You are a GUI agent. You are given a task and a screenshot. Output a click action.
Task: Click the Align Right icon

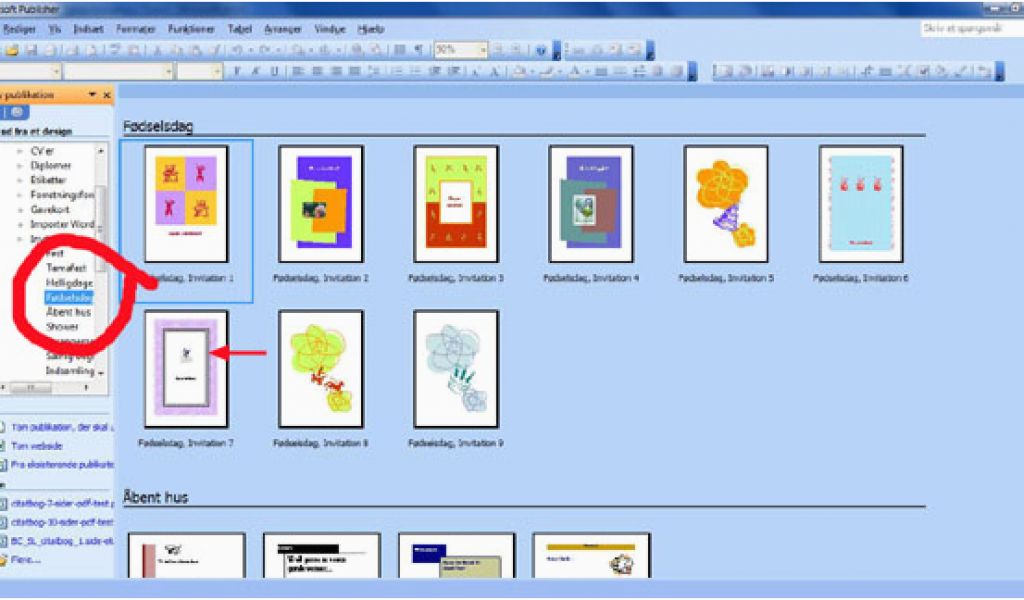tap(336, 71)
